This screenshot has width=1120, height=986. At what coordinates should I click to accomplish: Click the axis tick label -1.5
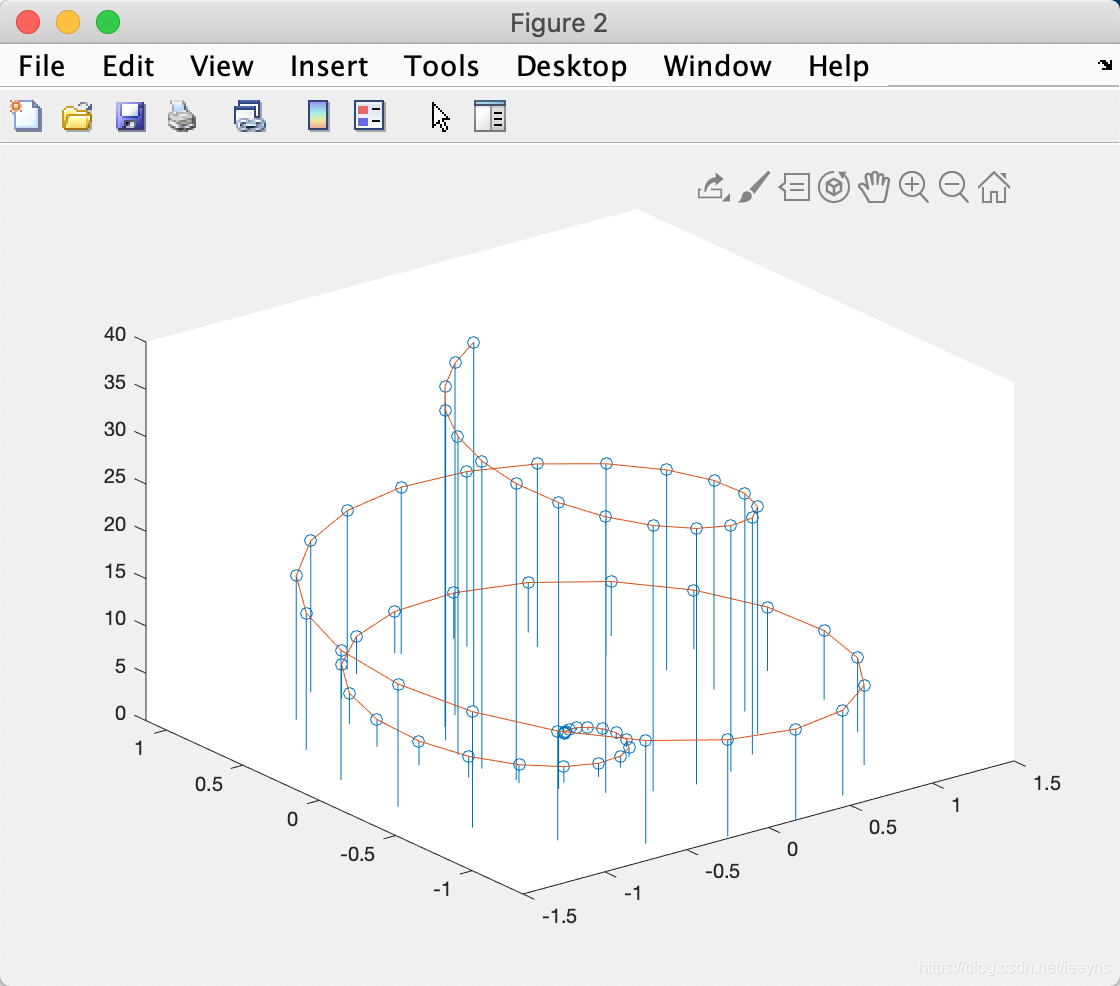point(559,917)
